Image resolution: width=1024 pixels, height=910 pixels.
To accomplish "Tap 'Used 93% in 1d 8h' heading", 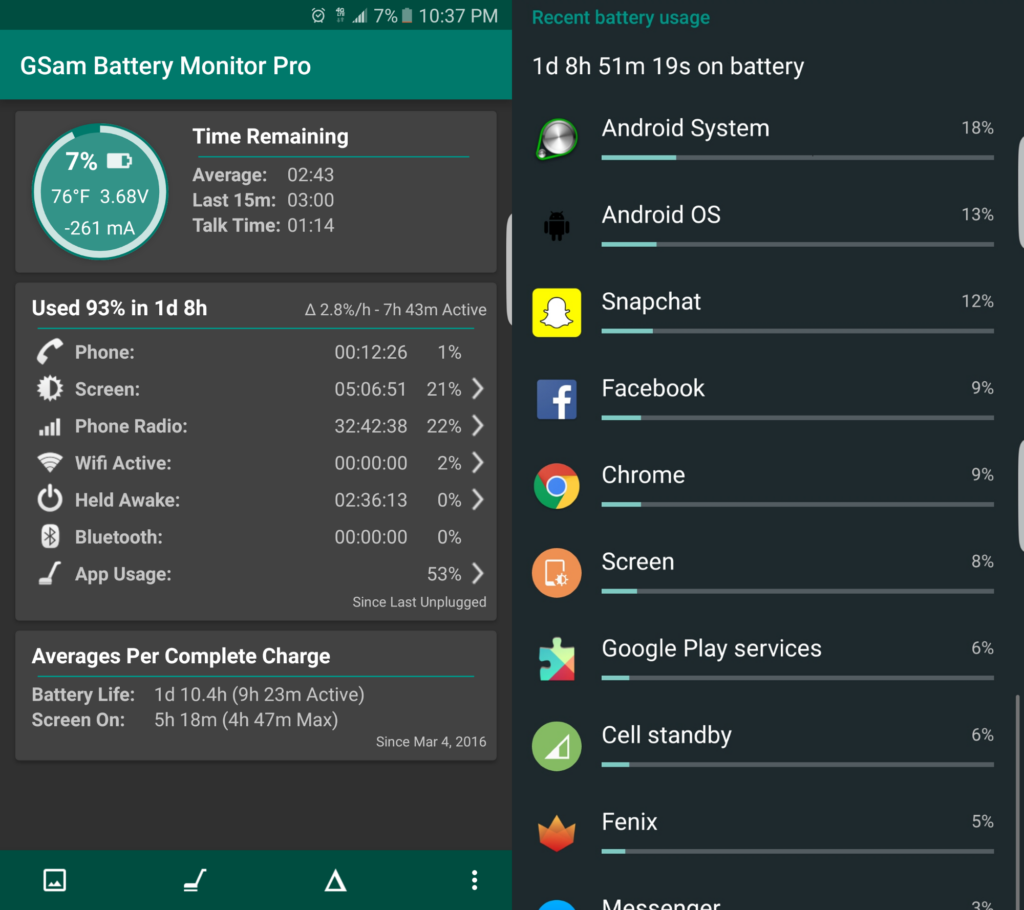I will click(120, 308).
